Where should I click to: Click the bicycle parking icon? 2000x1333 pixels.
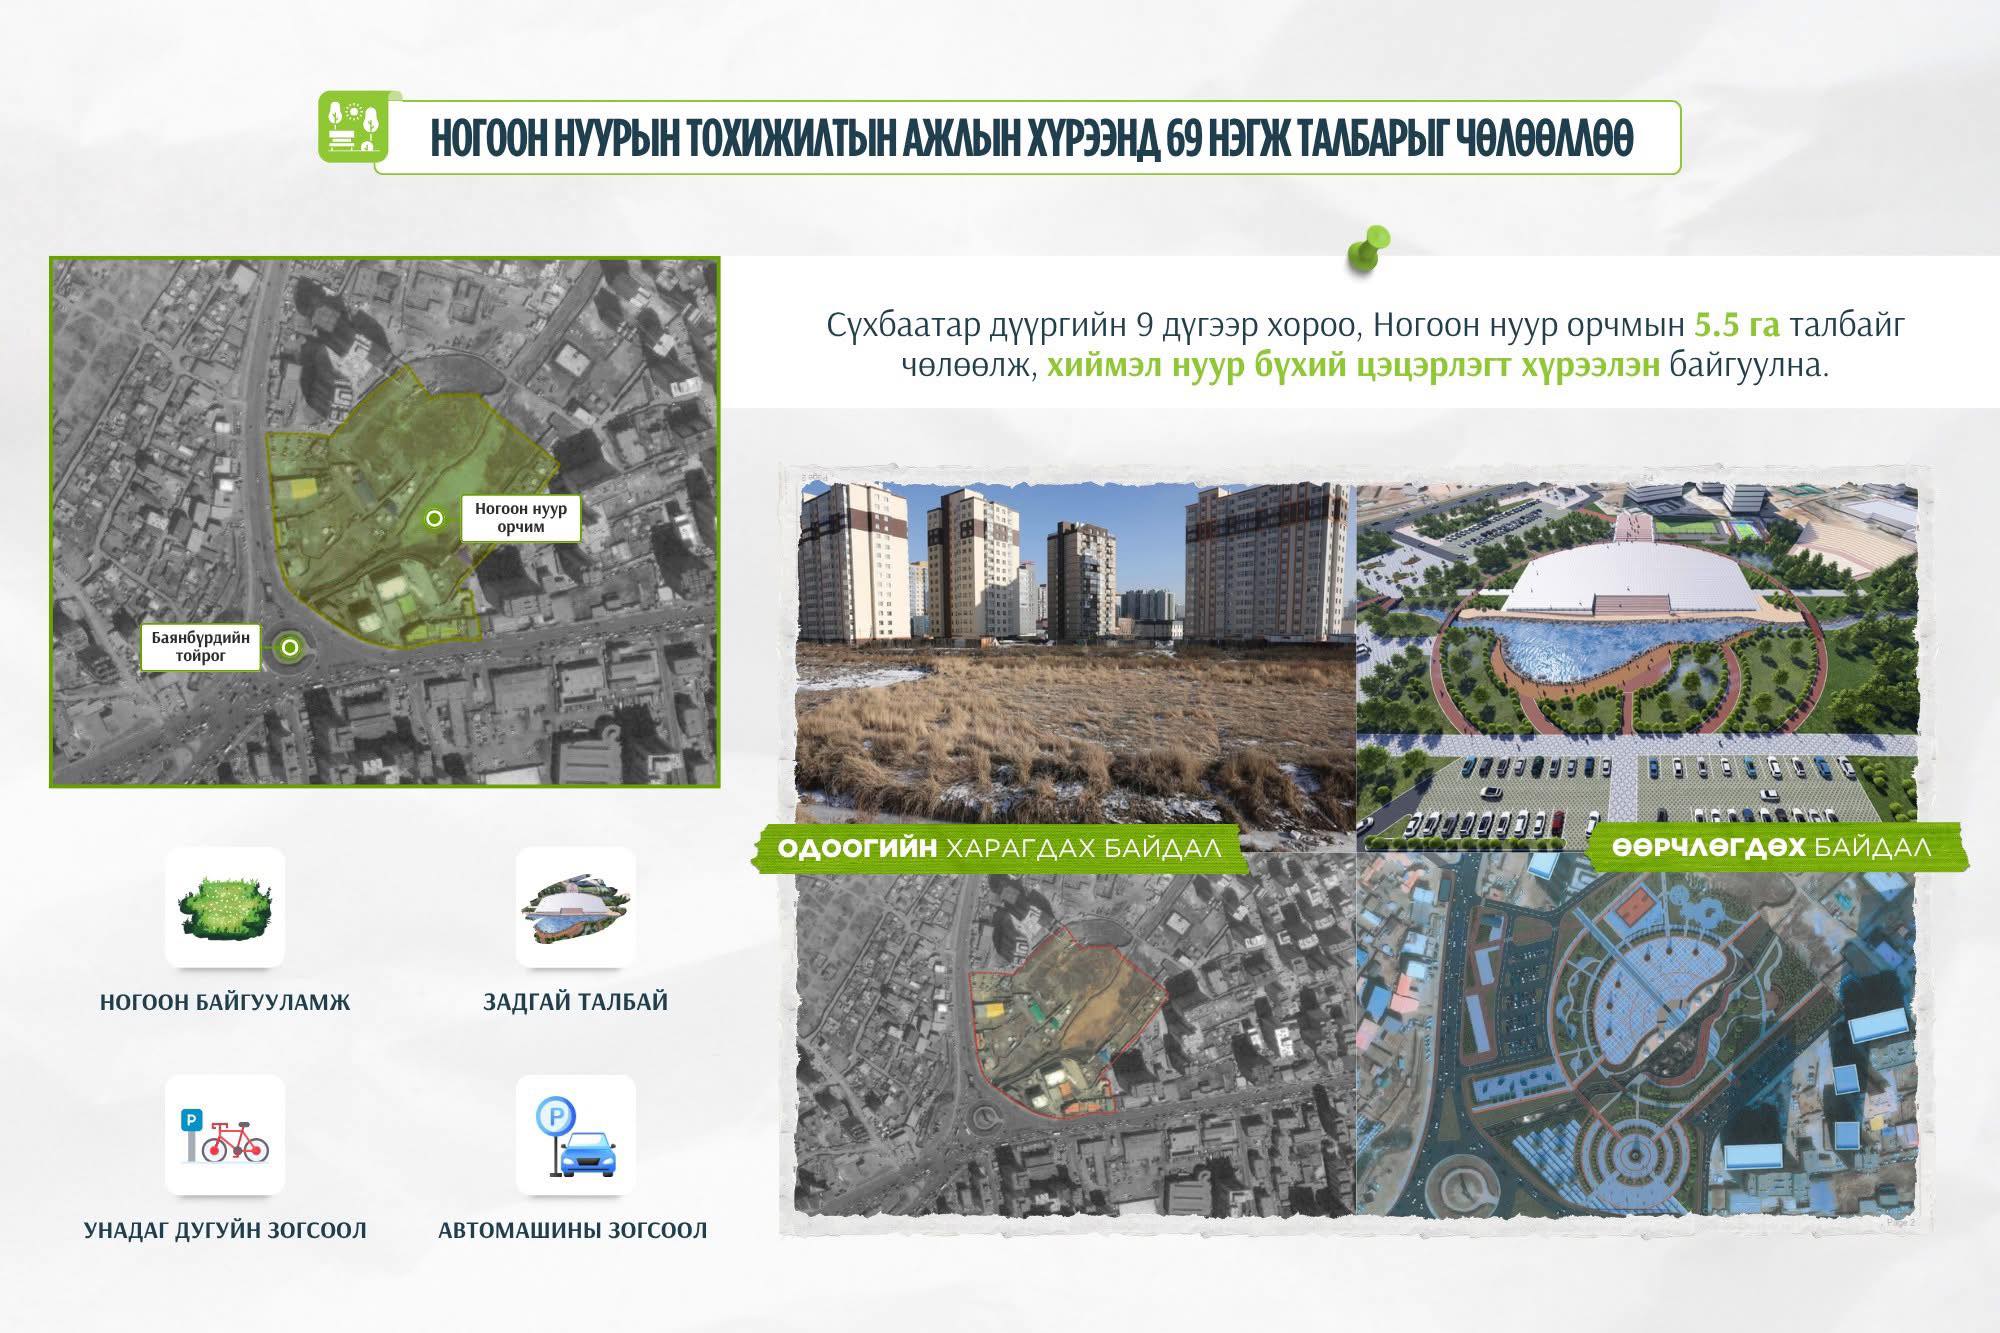coord(225,1135)
